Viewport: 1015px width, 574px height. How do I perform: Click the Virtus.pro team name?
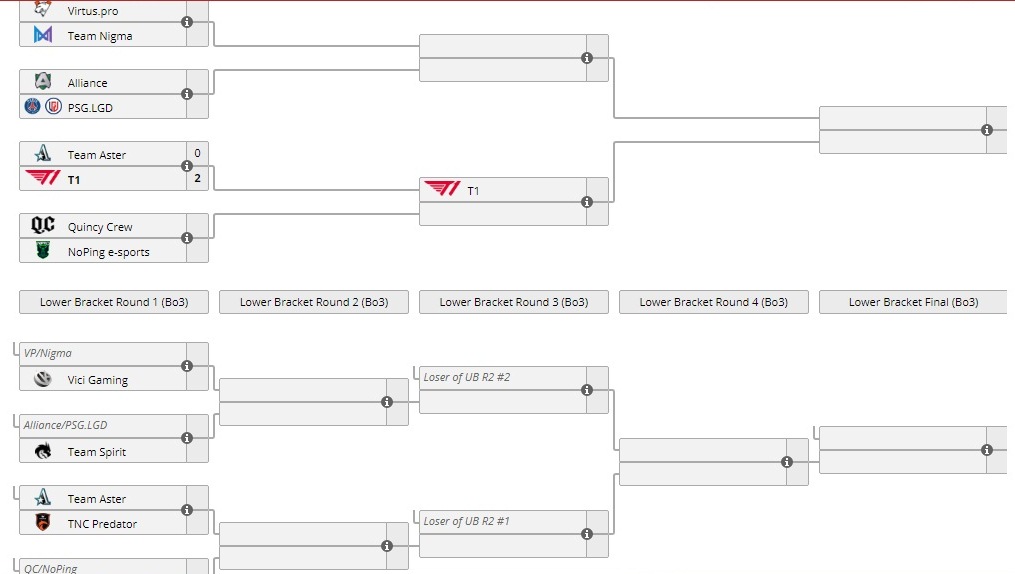pos(95,11)
